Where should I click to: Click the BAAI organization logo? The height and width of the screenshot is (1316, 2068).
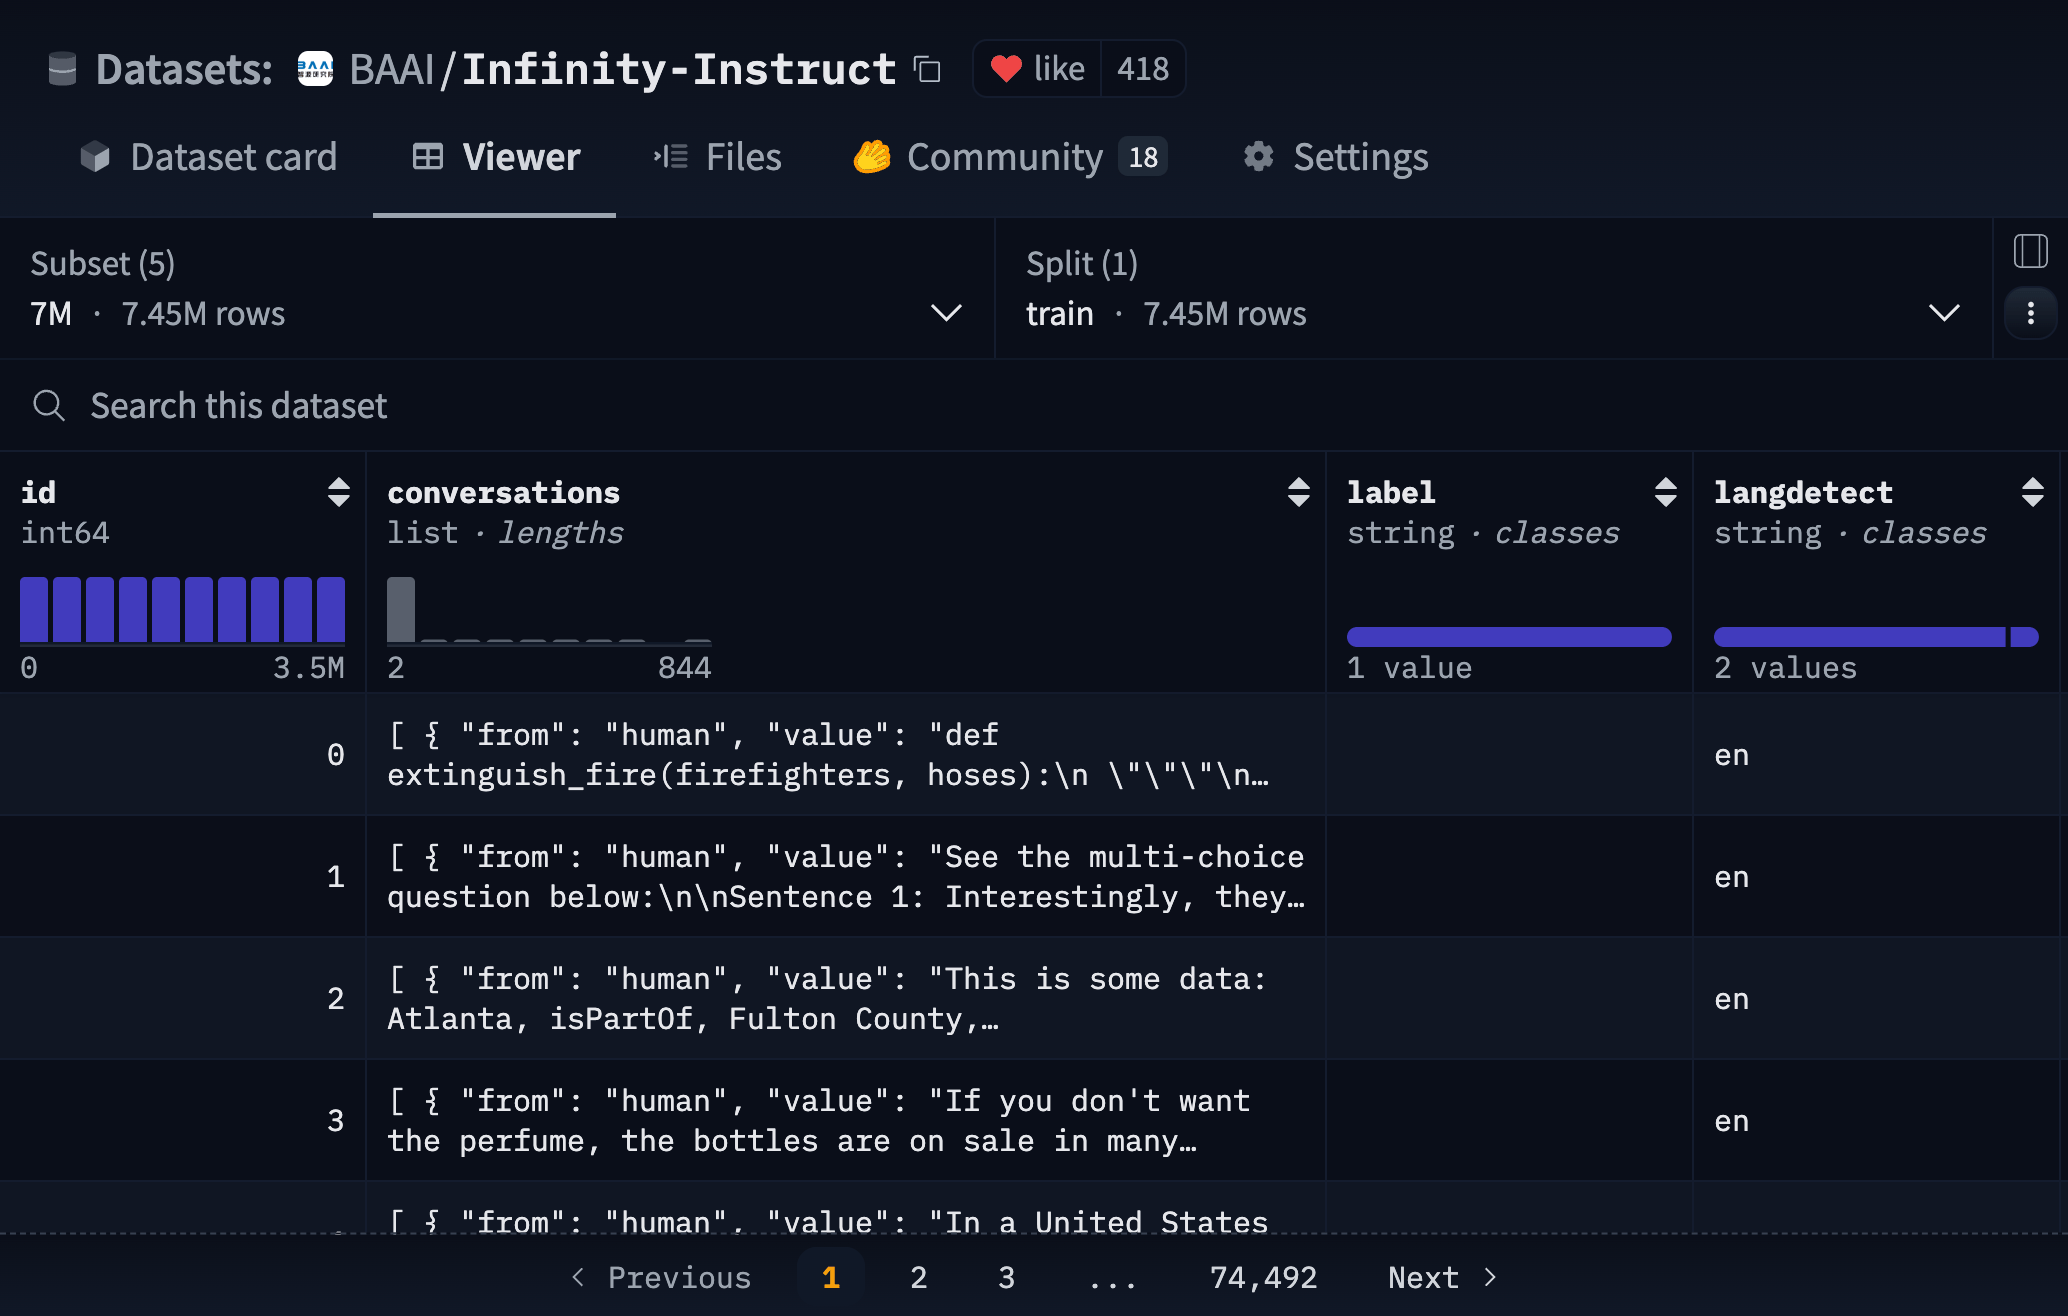click(315, 69)
